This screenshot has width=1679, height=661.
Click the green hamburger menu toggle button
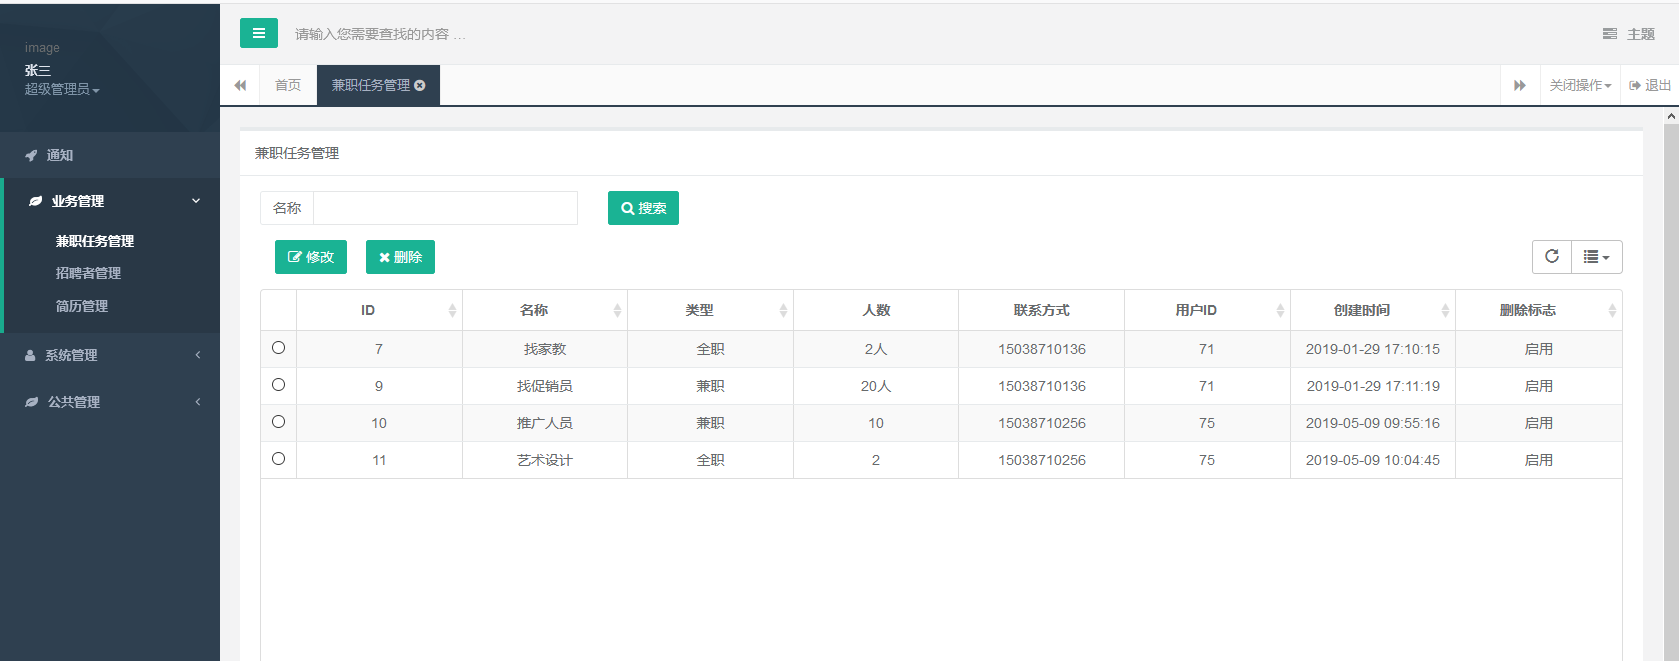tap(258, 33)
